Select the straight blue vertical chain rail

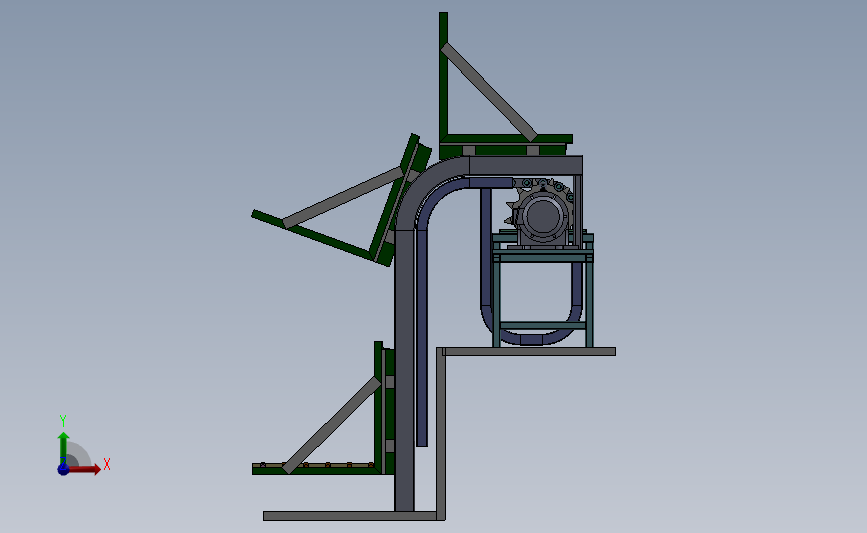tap(421, 337)
